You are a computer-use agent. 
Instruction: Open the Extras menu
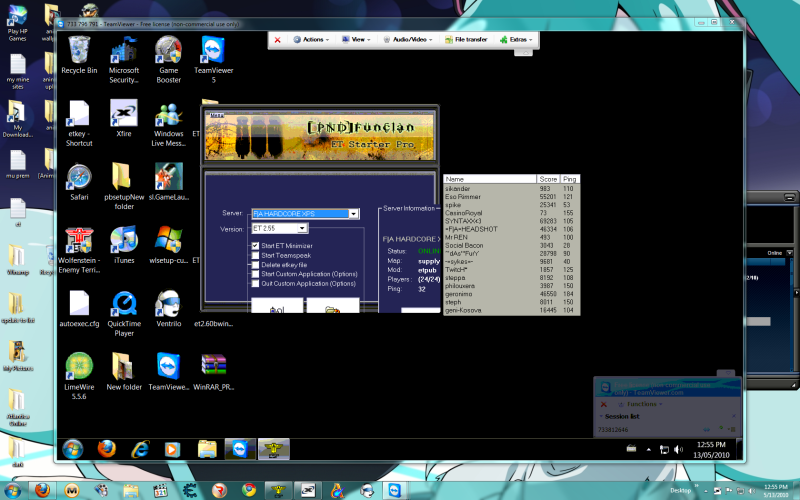coord(516,39)
